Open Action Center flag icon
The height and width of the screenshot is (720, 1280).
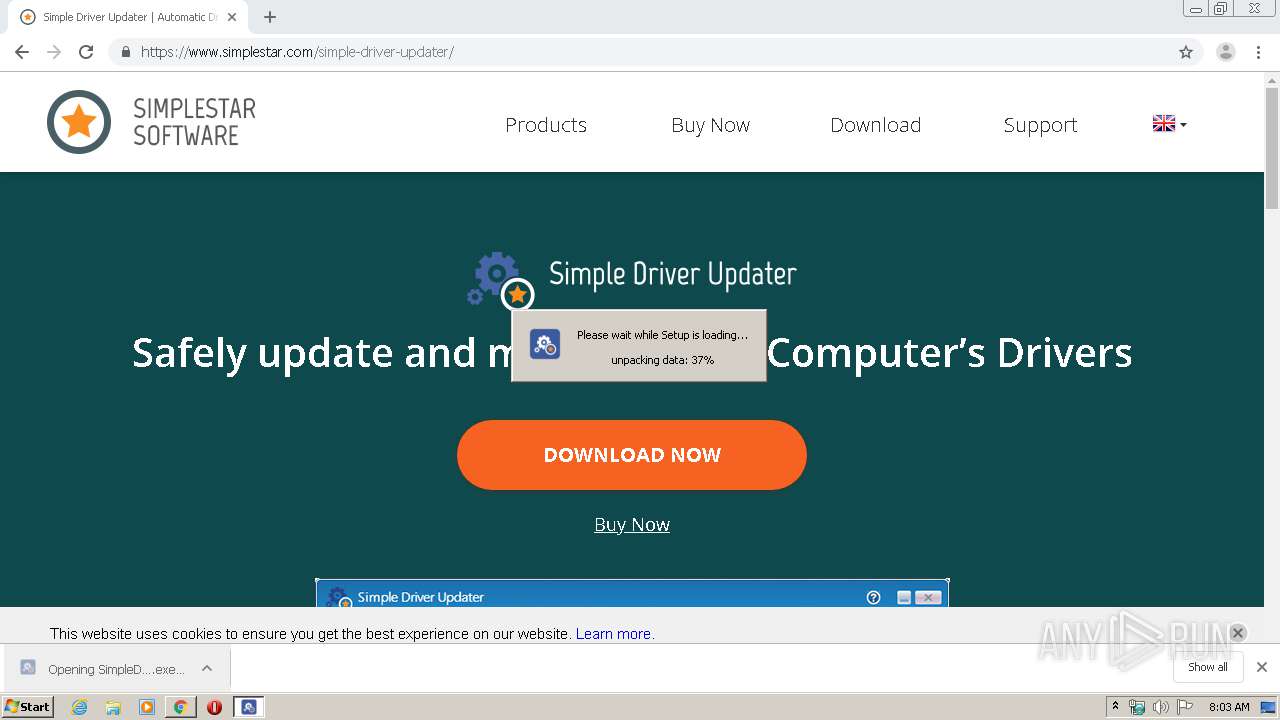(1185, 707)
